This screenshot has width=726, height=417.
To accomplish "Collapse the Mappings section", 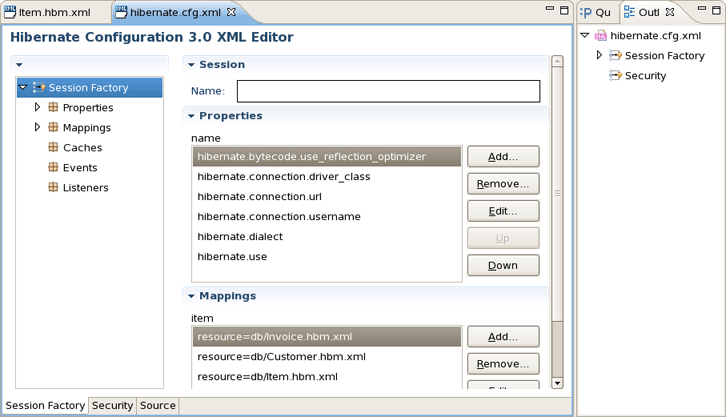I will coord(191,296).
